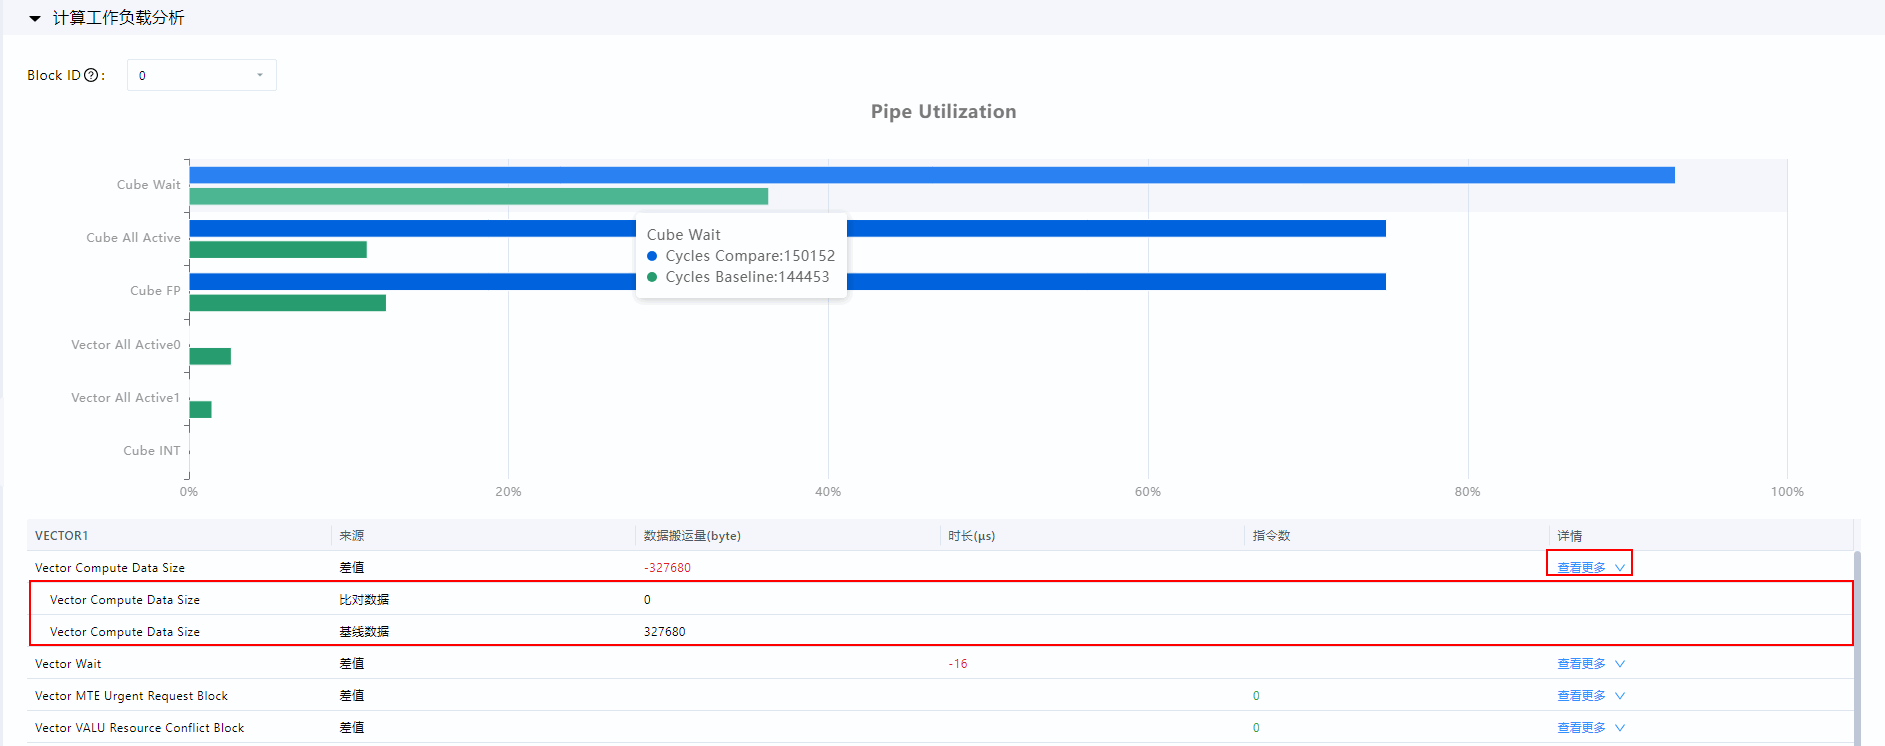The image size is (1885, 746).
Task: Click the 327680 baseline value
Action: 665,632
